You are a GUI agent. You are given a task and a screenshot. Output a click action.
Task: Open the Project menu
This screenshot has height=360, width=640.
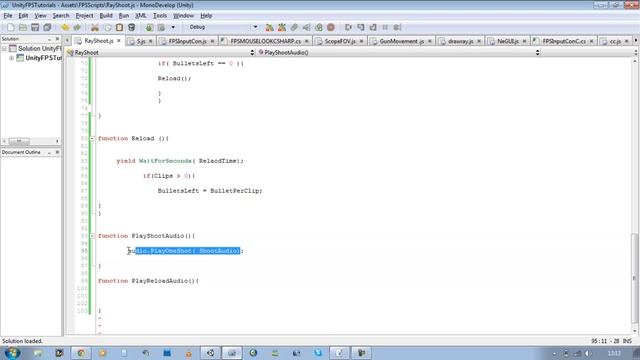point(84,16)
